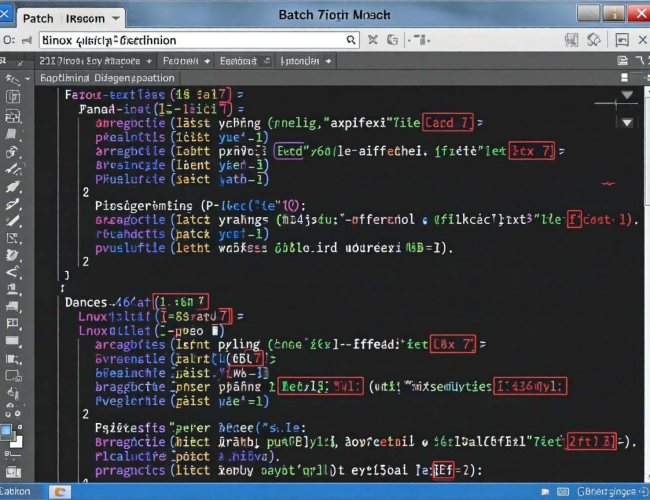Select the Eoptliminal Diegengpaetion document tab

107,78
